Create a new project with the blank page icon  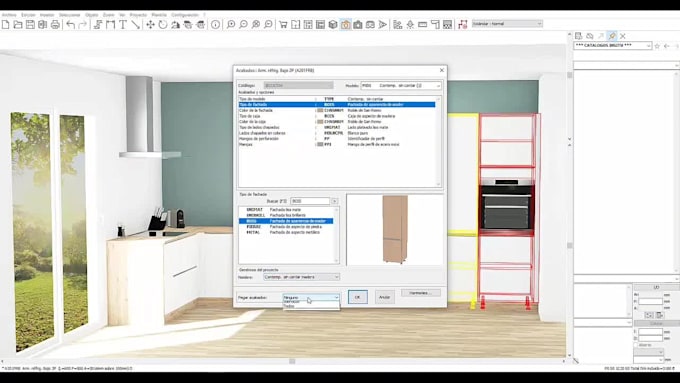point(5,25)
